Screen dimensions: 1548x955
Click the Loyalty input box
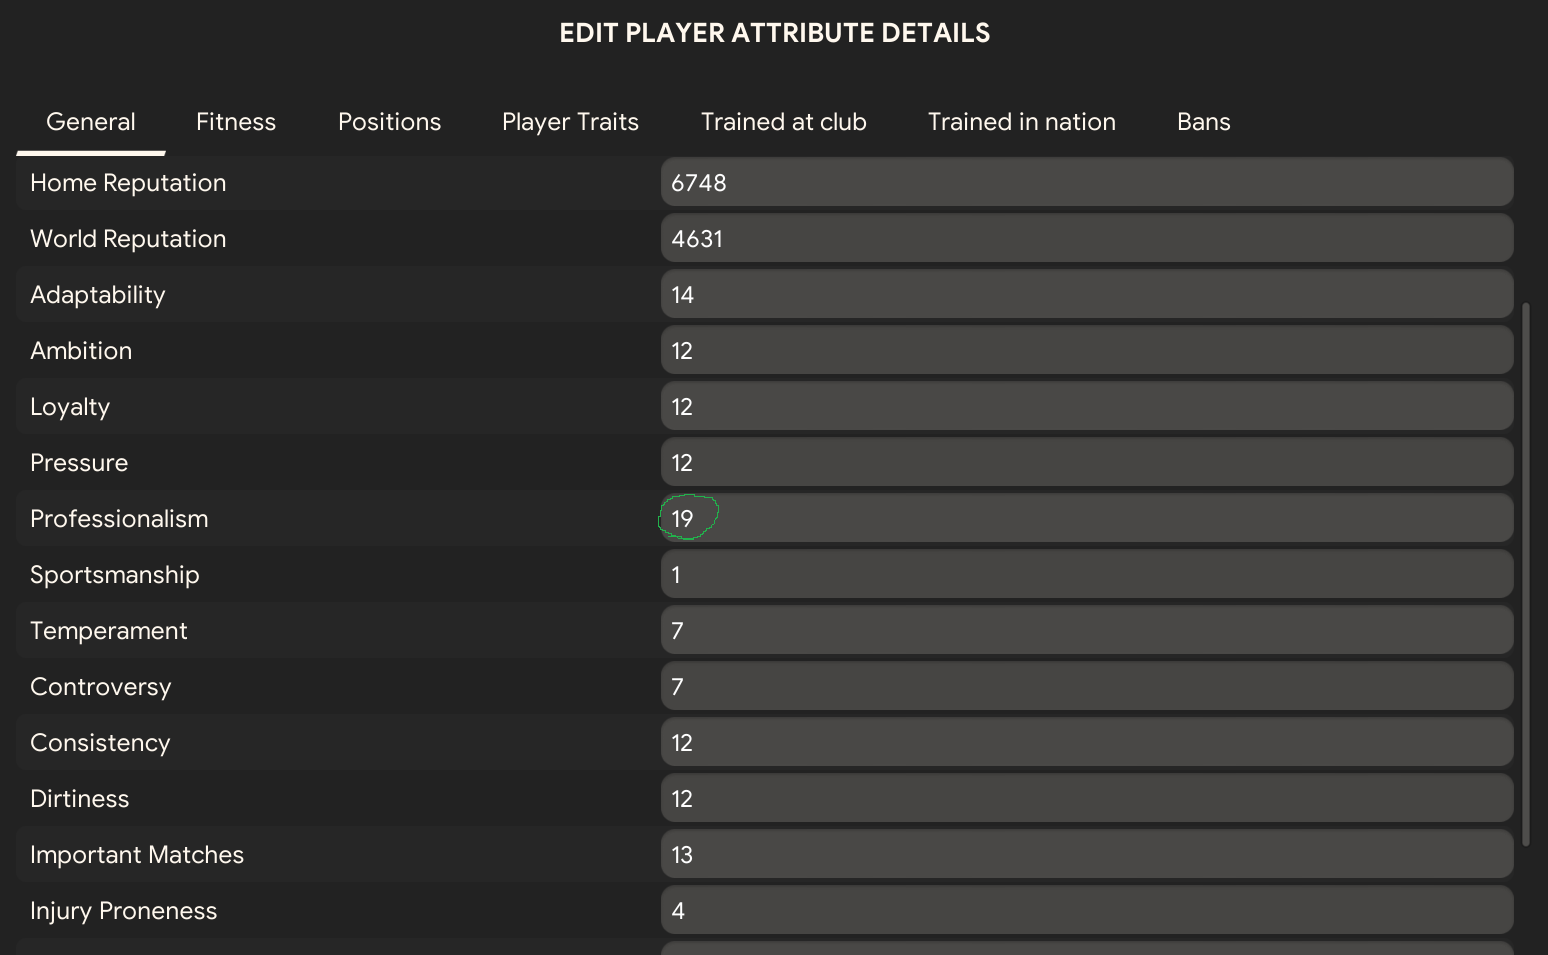pos(1086,407)
